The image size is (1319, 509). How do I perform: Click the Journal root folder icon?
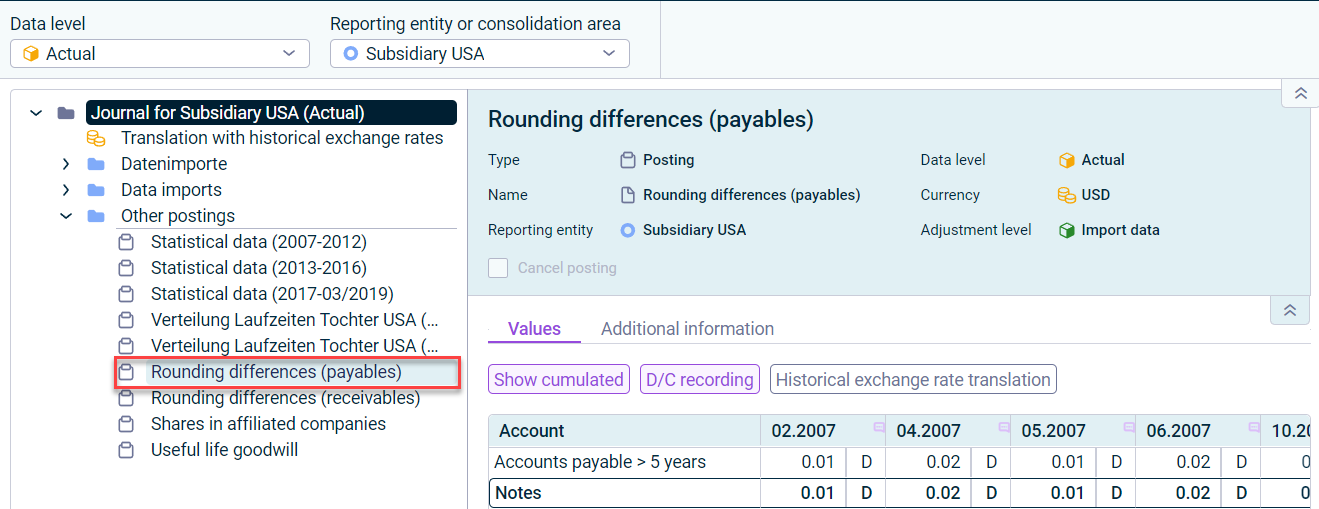coord(66,113)
